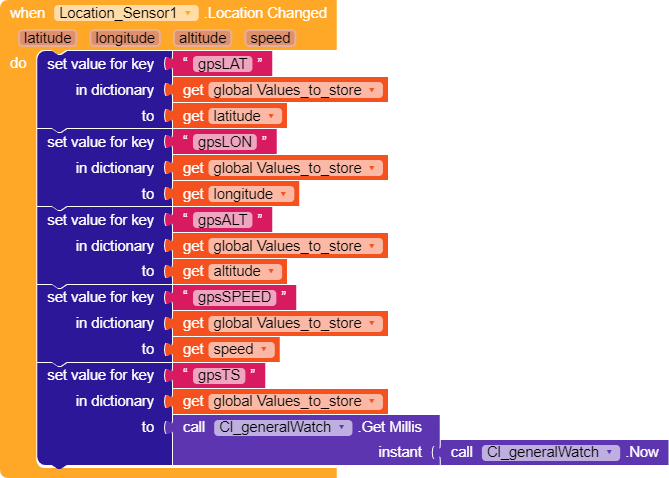This screenshot has width=669, height=478.
Task: Select 'set value for key' block for gpsLON
Action: pyautogui.click(x=100, y=142)
